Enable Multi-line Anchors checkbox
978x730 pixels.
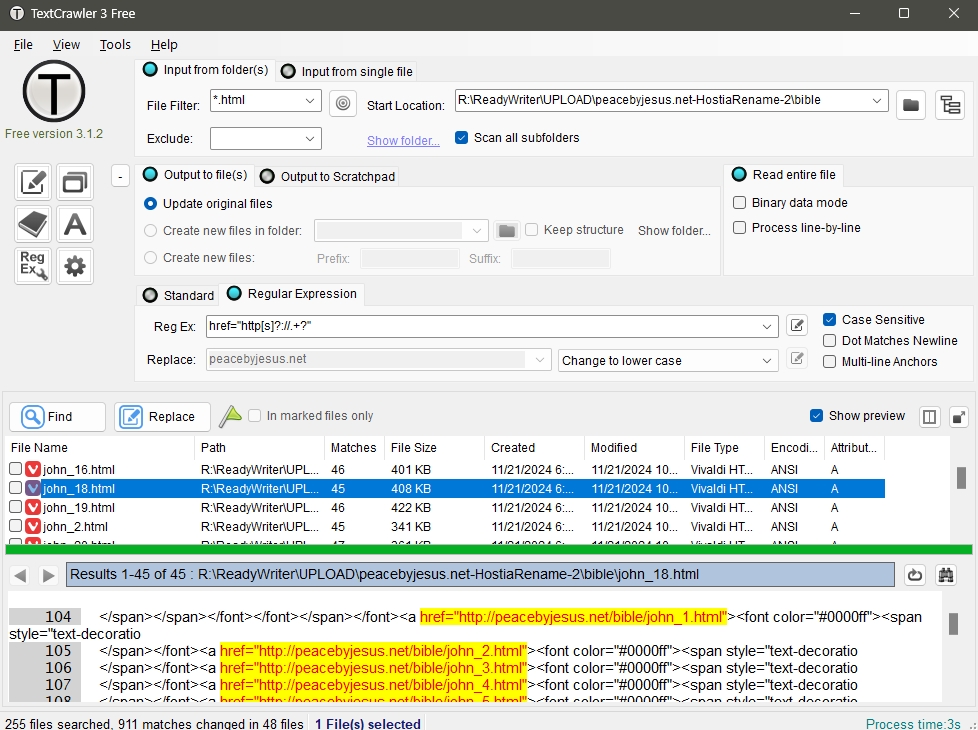830,362
